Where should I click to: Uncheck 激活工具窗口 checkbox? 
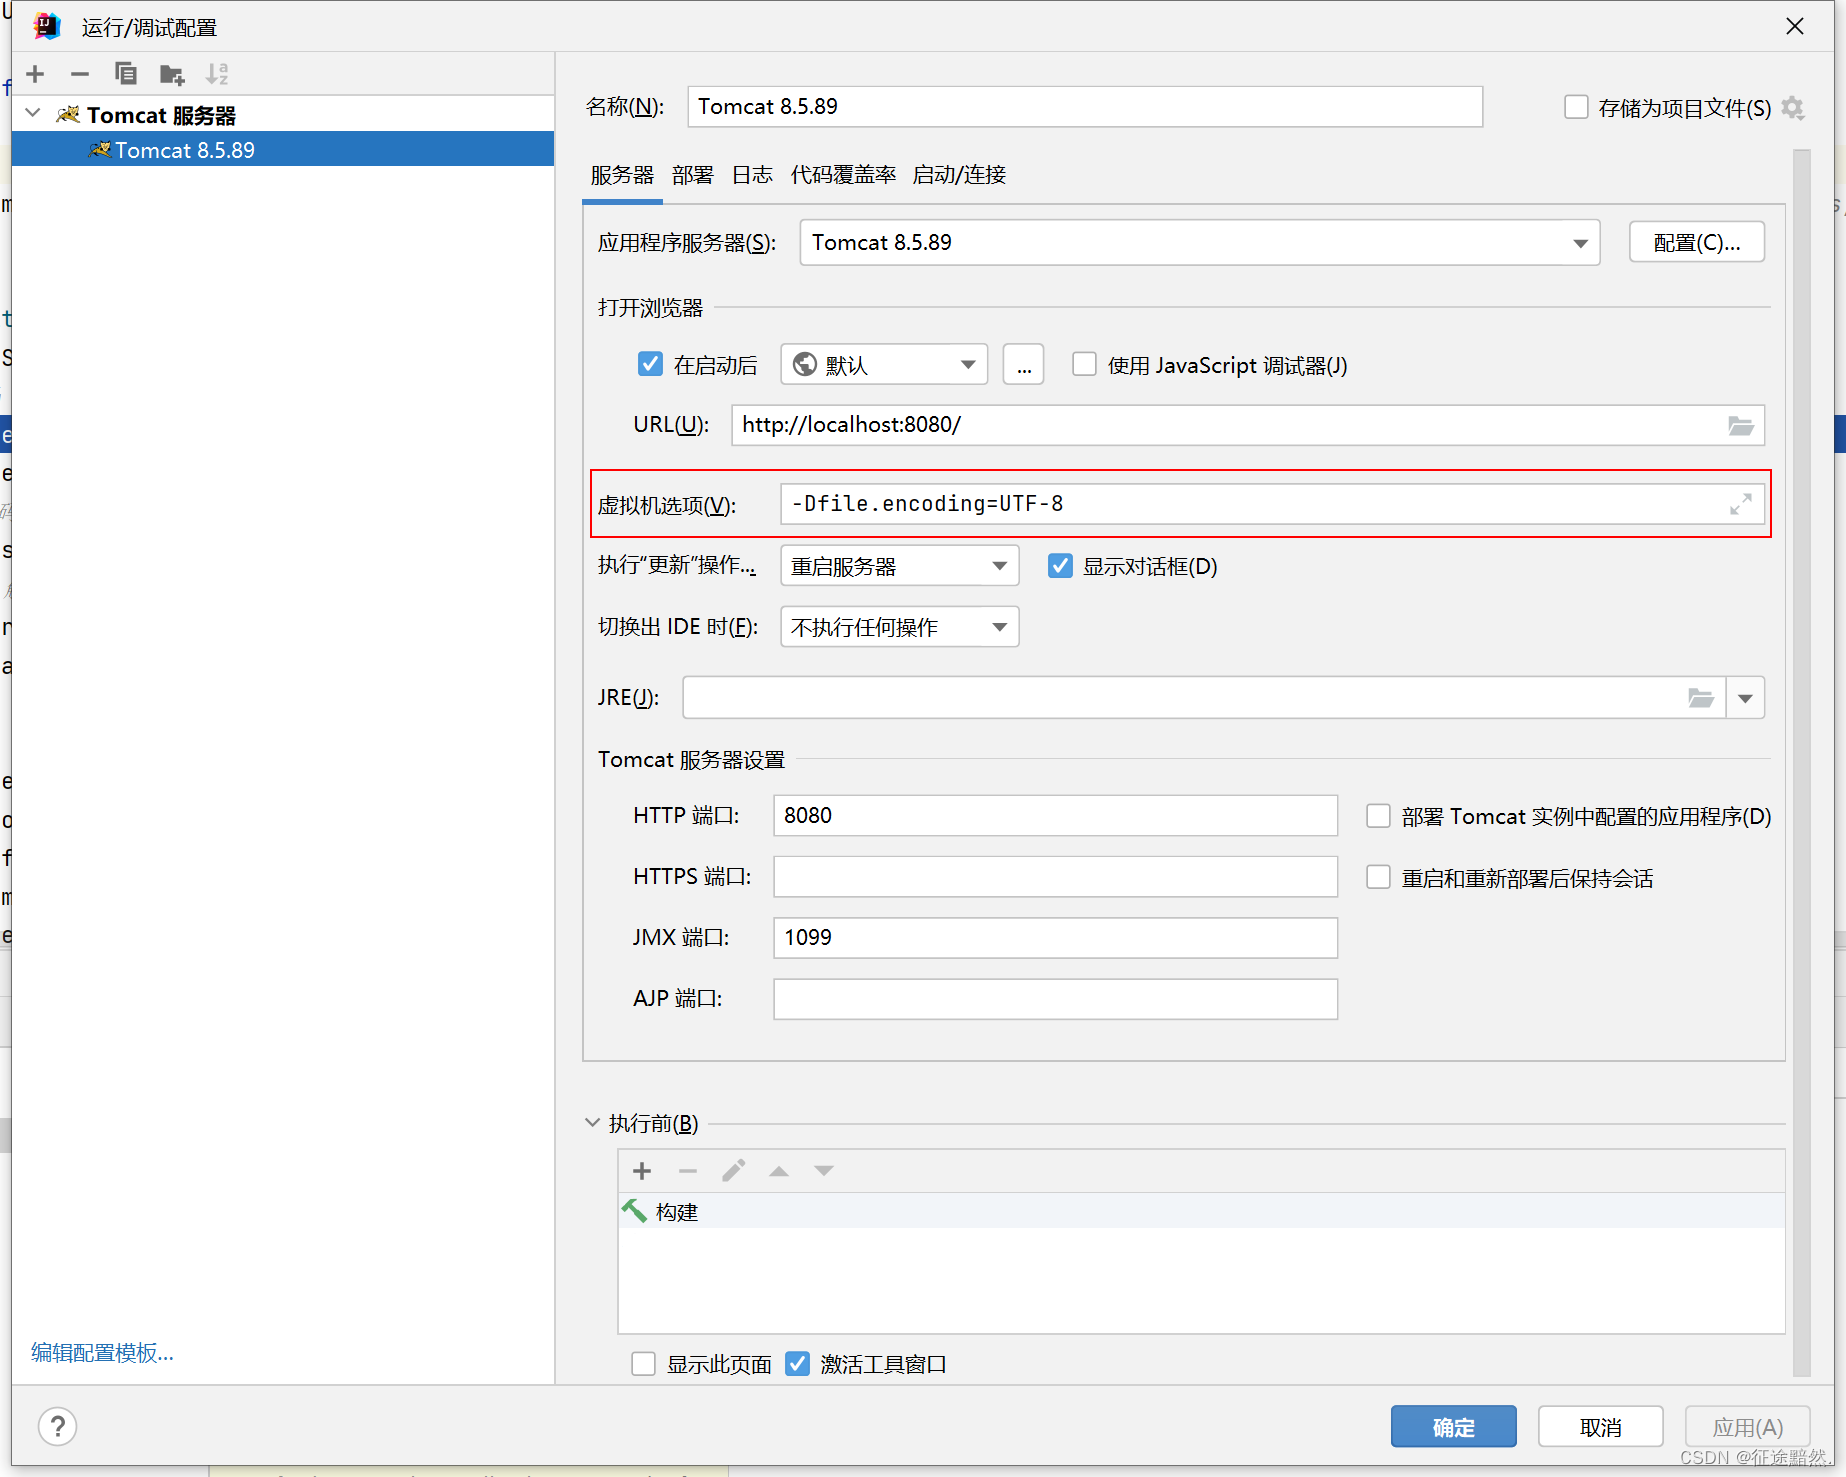797,1364
